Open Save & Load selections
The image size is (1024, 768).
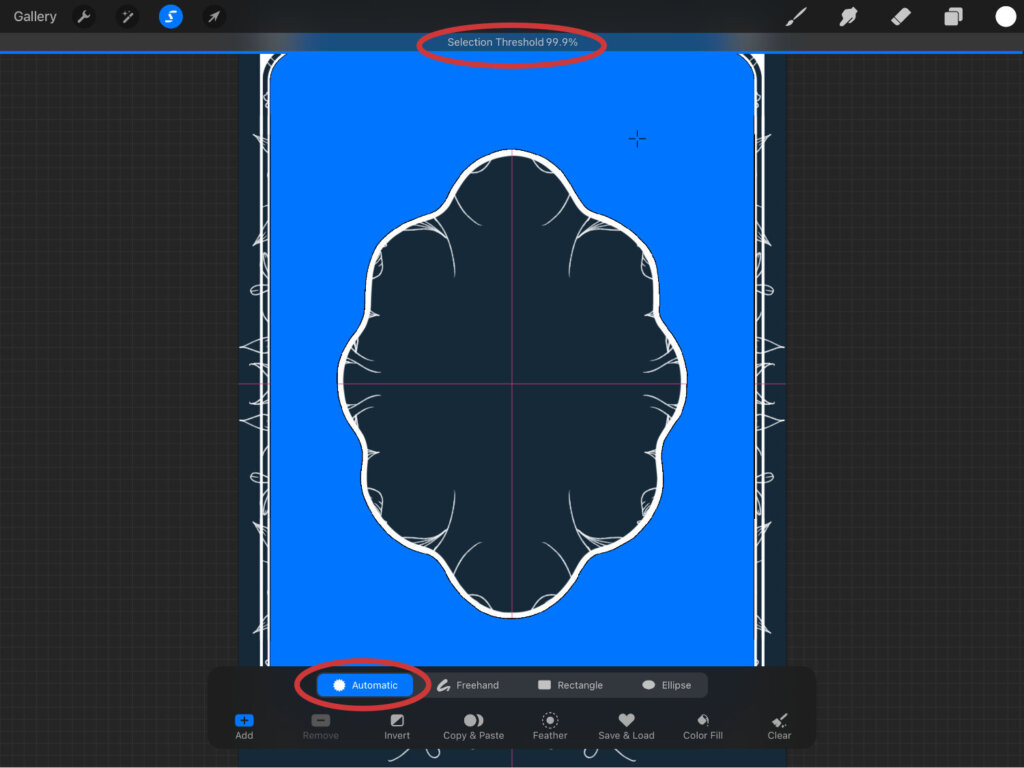[626, 726]
